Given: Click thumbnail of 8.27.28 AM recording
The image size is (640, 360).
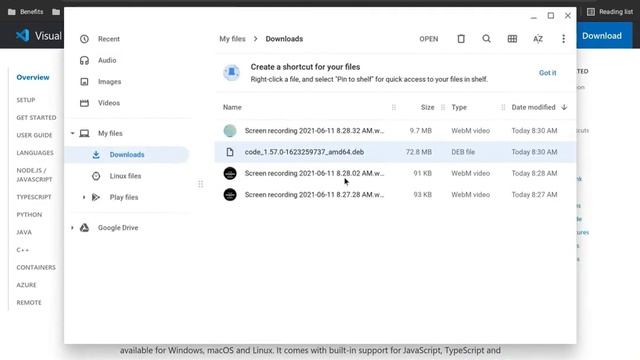Looking at the screenshot, I should [x=230, y=195].
